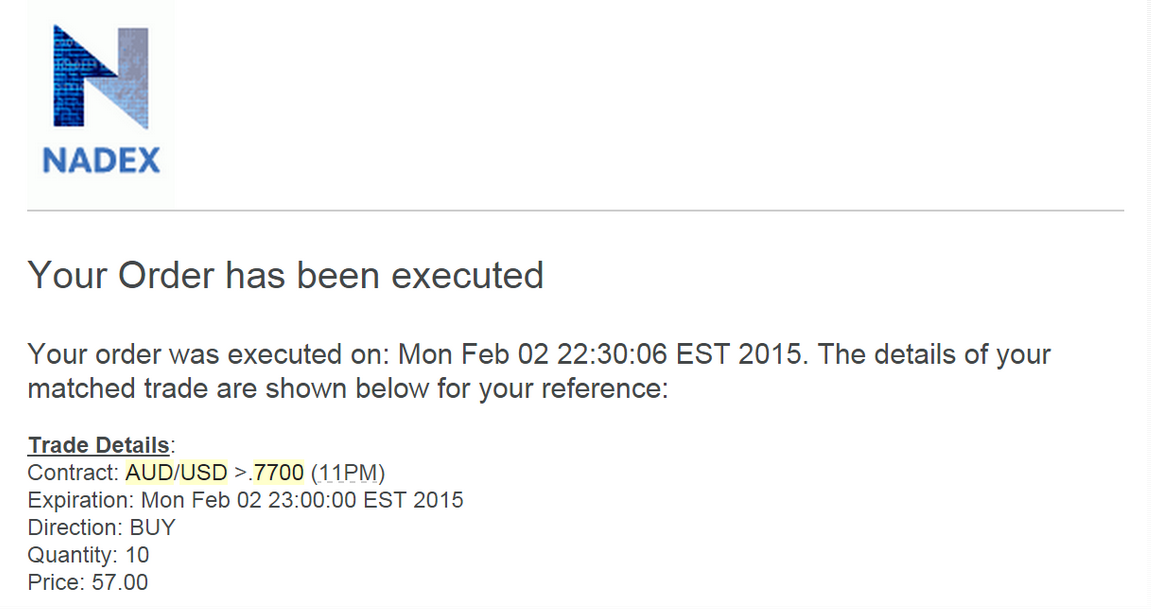Click the quantity value 10
This screenshot has width=1151, height=610.
[137, 555]
